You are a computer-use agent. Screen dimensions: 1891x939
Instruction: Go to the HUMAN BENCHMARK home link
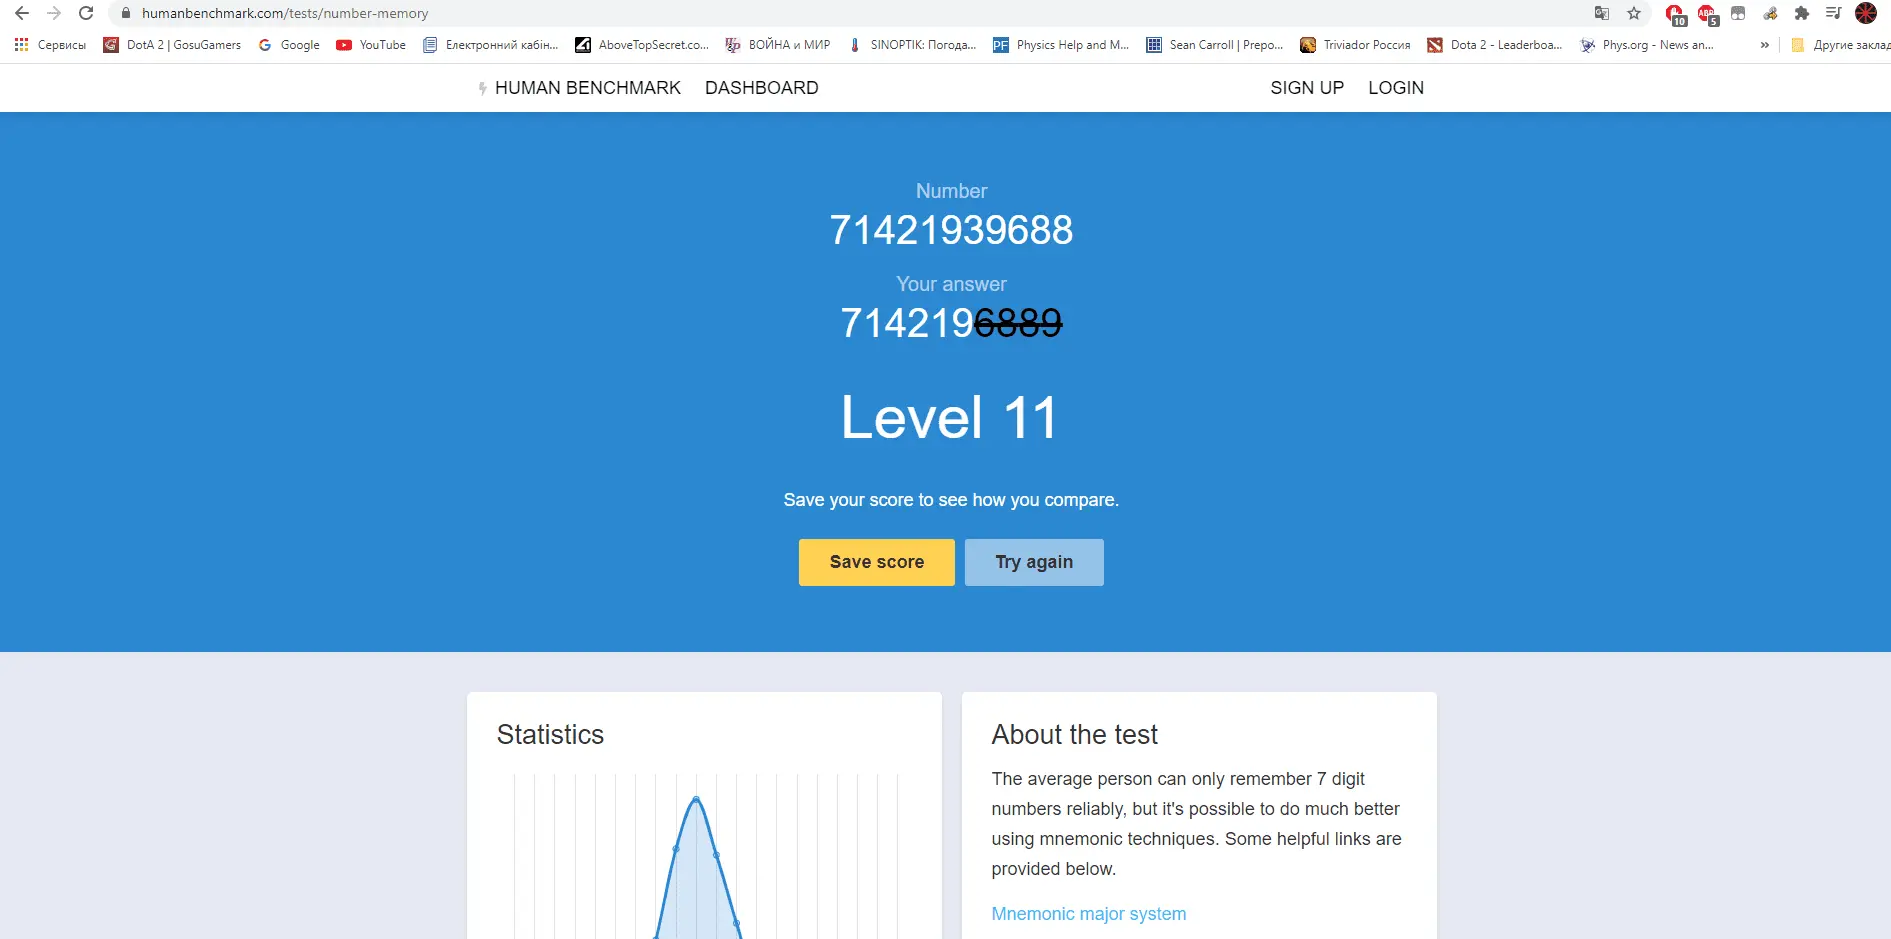click(579, 88)
